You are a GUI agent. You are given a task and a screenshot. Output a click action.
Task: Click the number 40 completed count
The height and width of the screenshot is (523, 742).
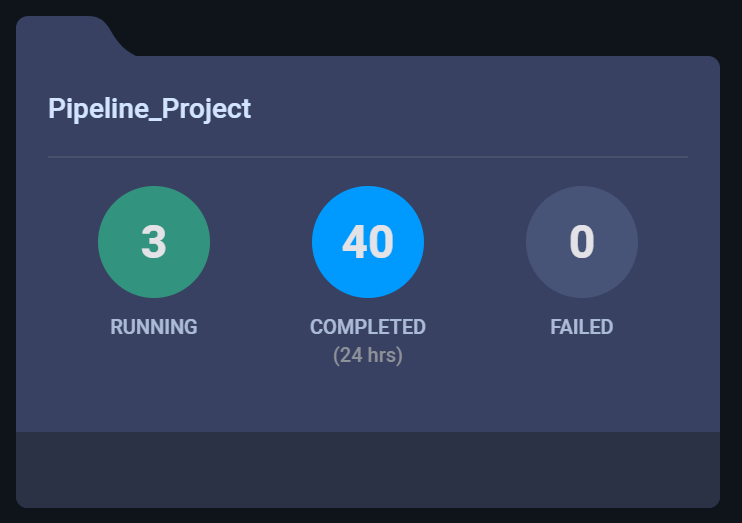[368, 242]
